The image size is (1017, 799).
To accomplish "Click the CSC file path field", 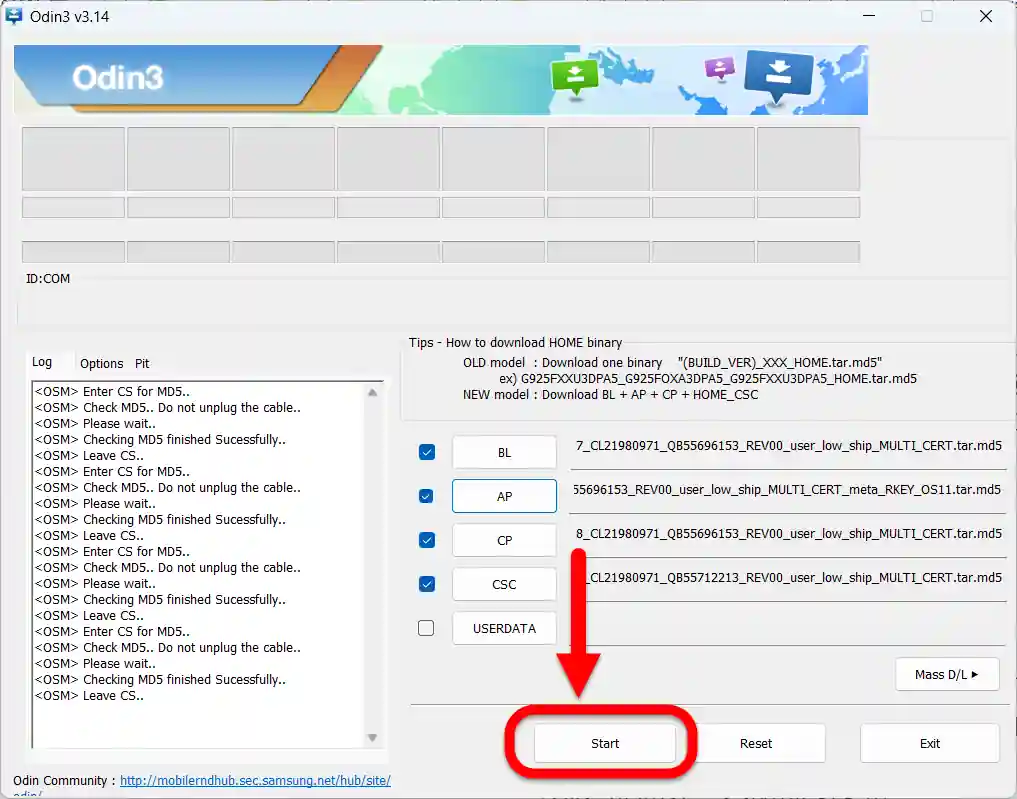I will (788, 584).
